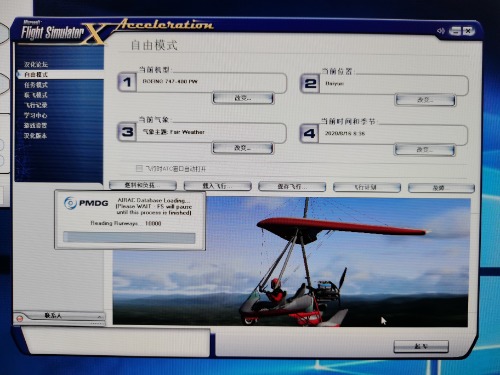This screenshot has height=375, width=500.
Task: Click the 自由模式 page heading
Action: 154,45
